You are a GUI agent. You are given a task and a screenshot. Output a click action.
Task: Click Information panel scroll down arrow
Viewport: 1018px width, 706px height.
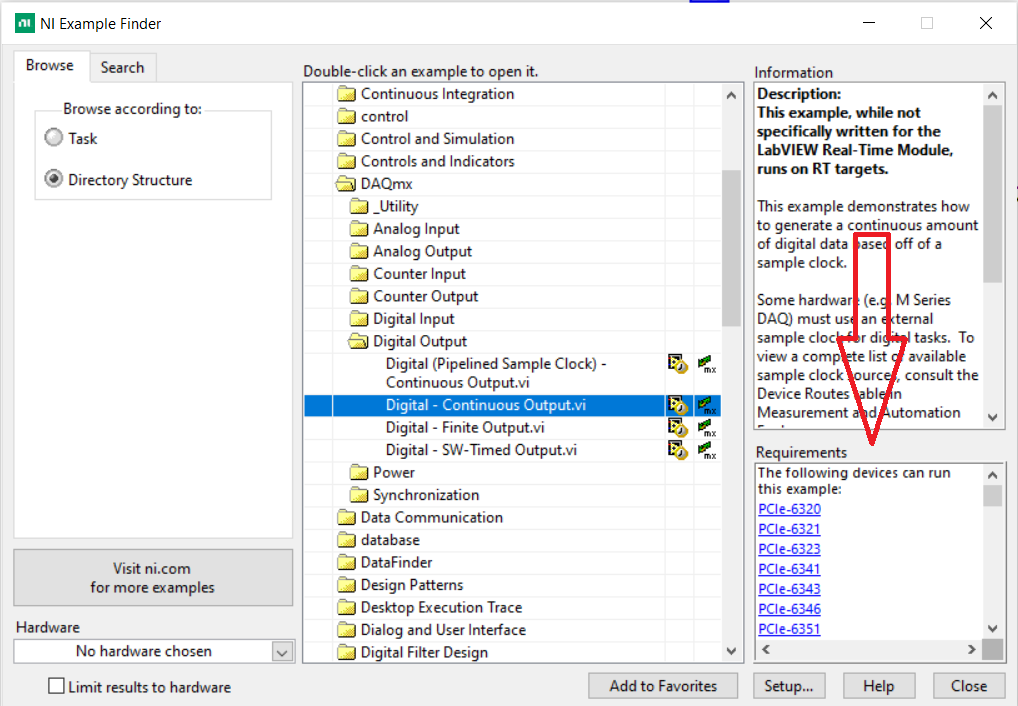(993, 417)
